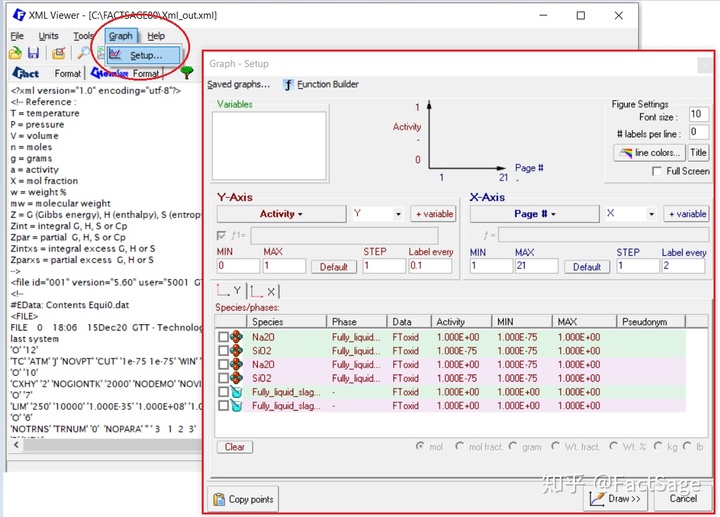
Task: Check the purple-shaded Fully_liquid_slag checkbox
Action: click(223, 406)
